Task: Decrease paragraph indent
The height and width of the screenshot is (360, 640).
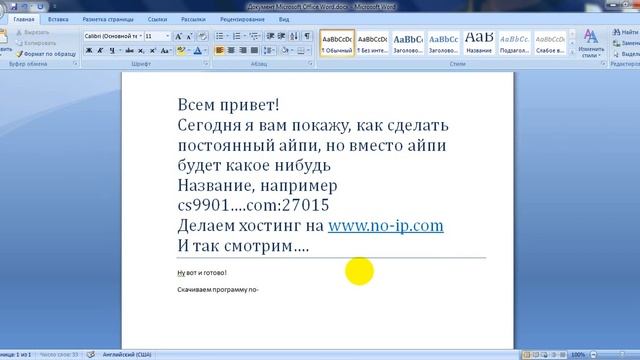Action: 270,36
